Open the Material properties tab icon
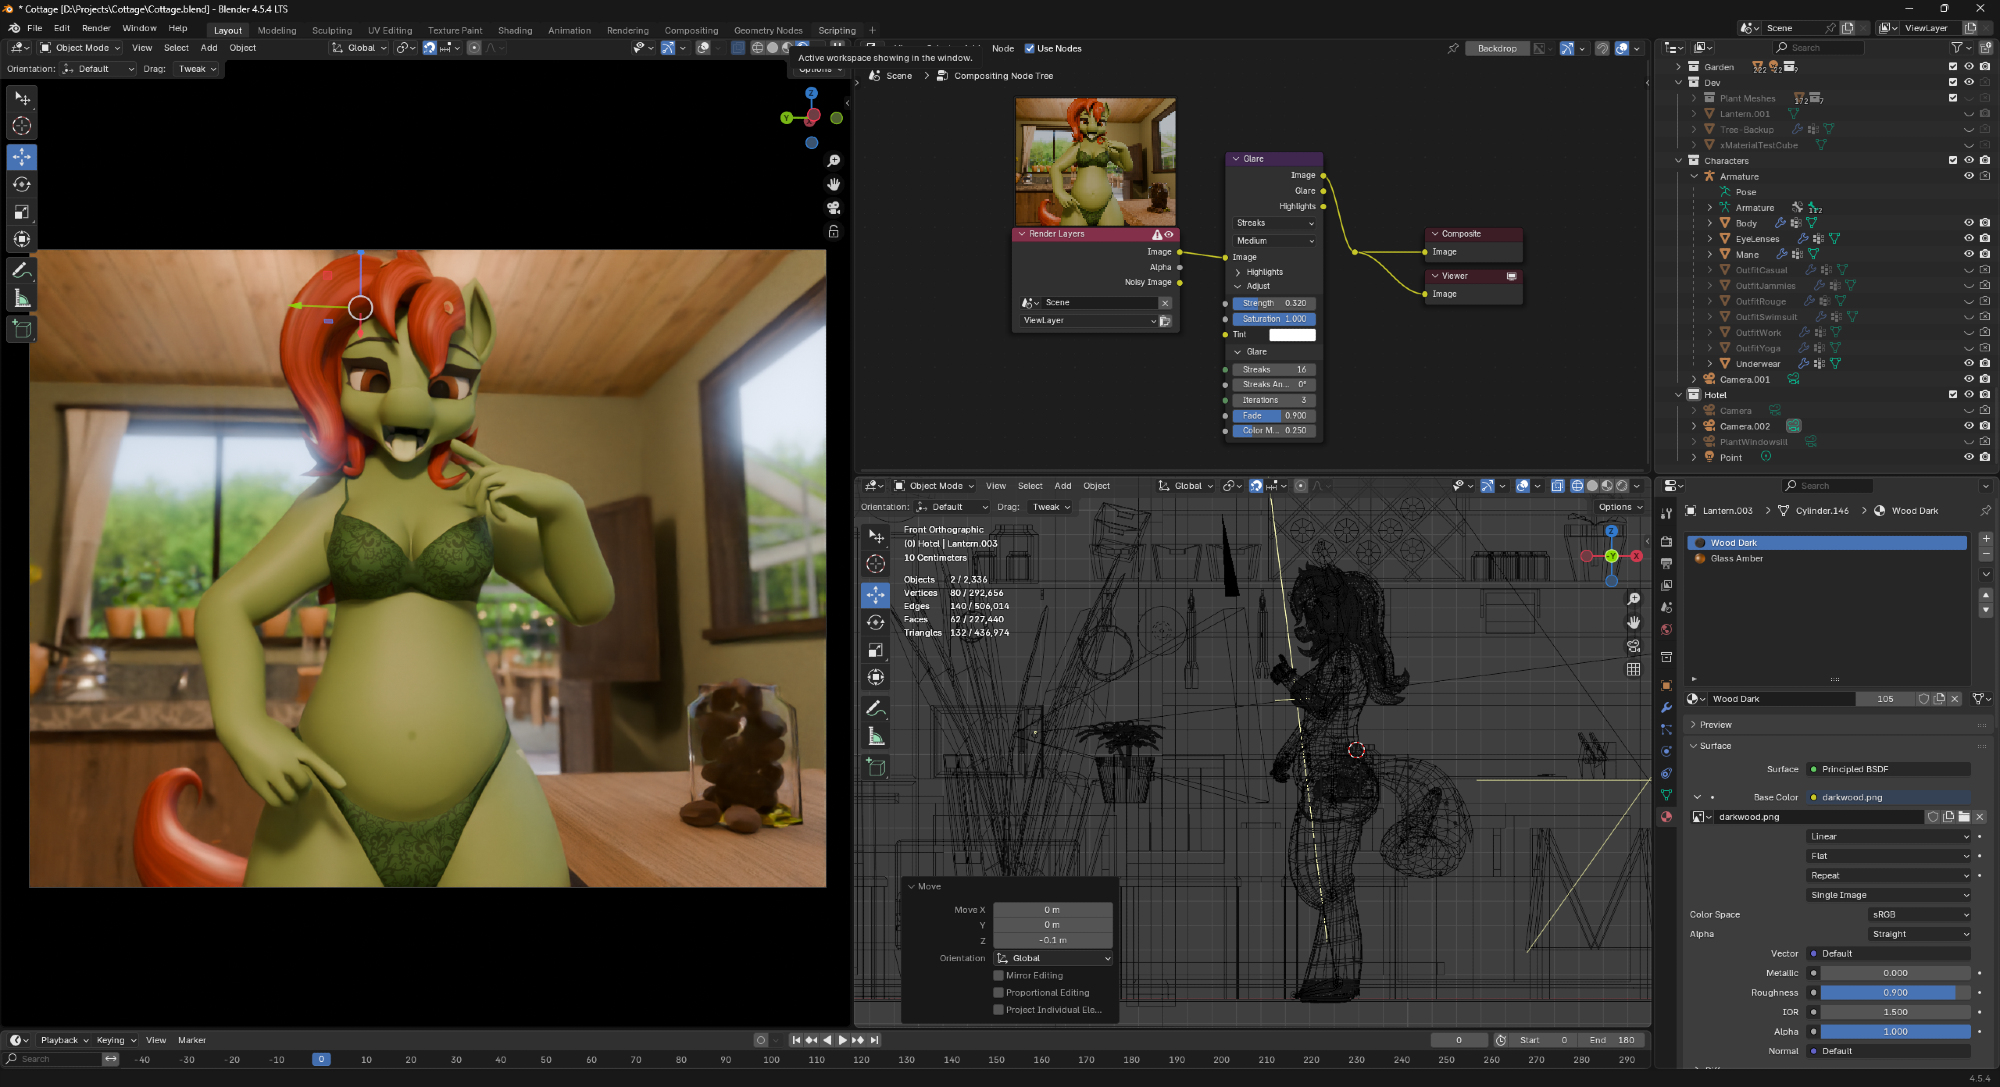 coord(1666,817)
